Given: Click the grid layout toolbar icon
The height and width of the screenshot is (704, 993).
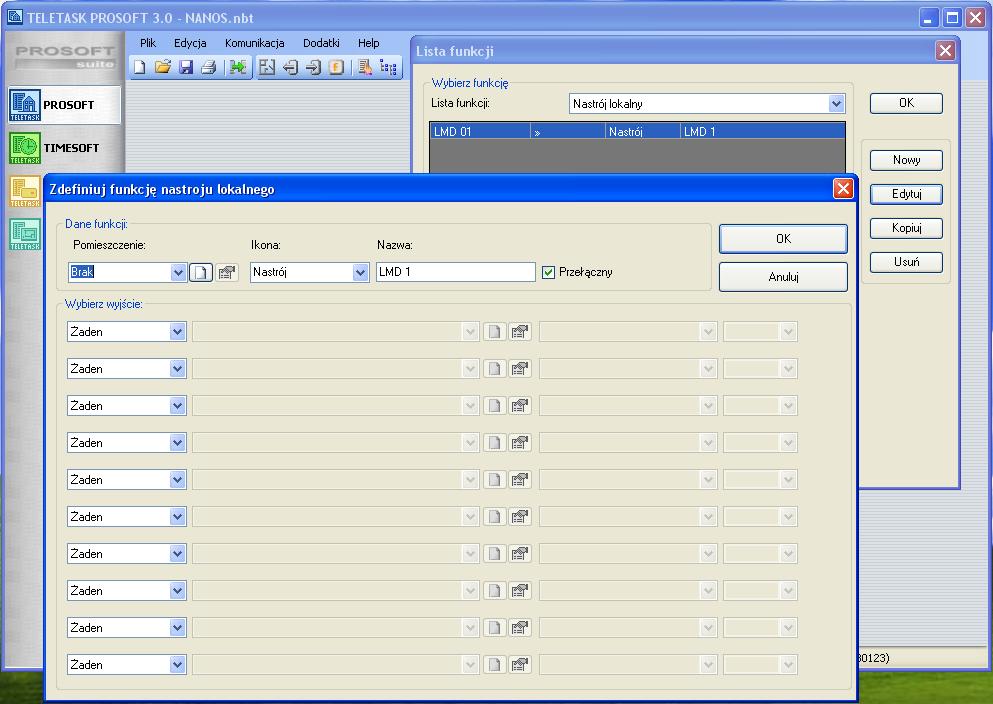Looking at the screenshot, I should (267, 67).
